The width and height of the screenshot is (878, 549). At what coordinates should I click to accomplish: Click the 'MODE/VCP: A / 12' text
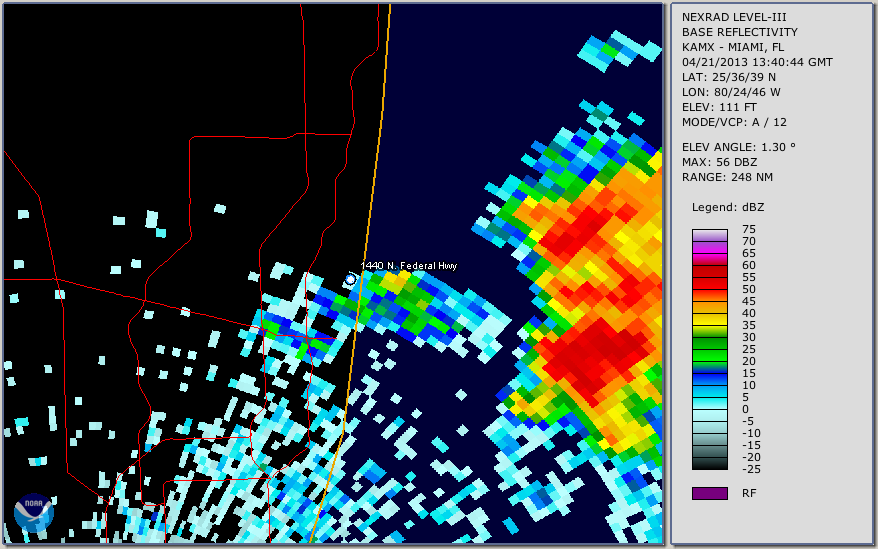click(734, 122)
